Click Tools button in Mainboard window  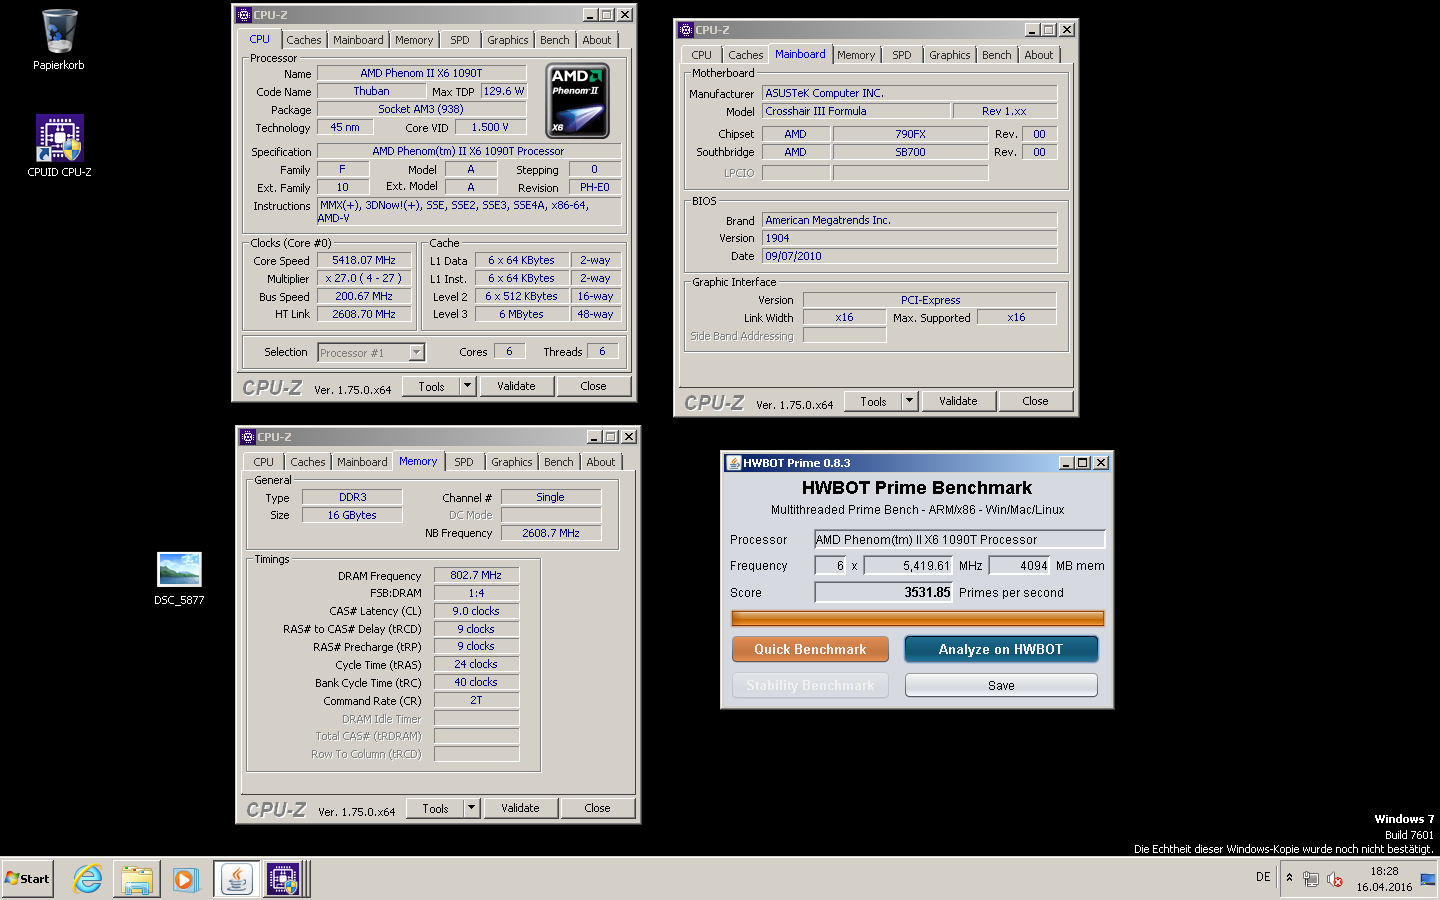pos(873,401)
